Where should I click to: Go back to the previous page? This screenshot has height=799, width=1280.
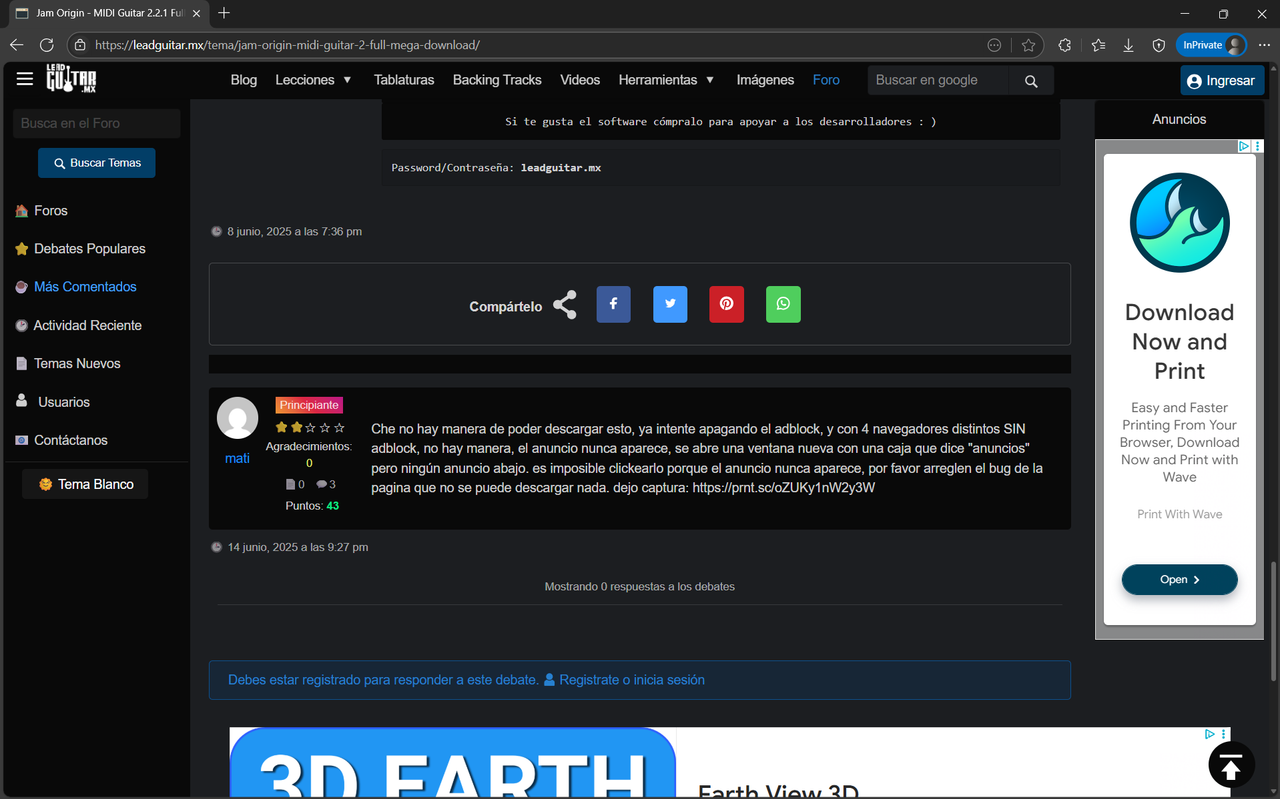coord(16,45)
